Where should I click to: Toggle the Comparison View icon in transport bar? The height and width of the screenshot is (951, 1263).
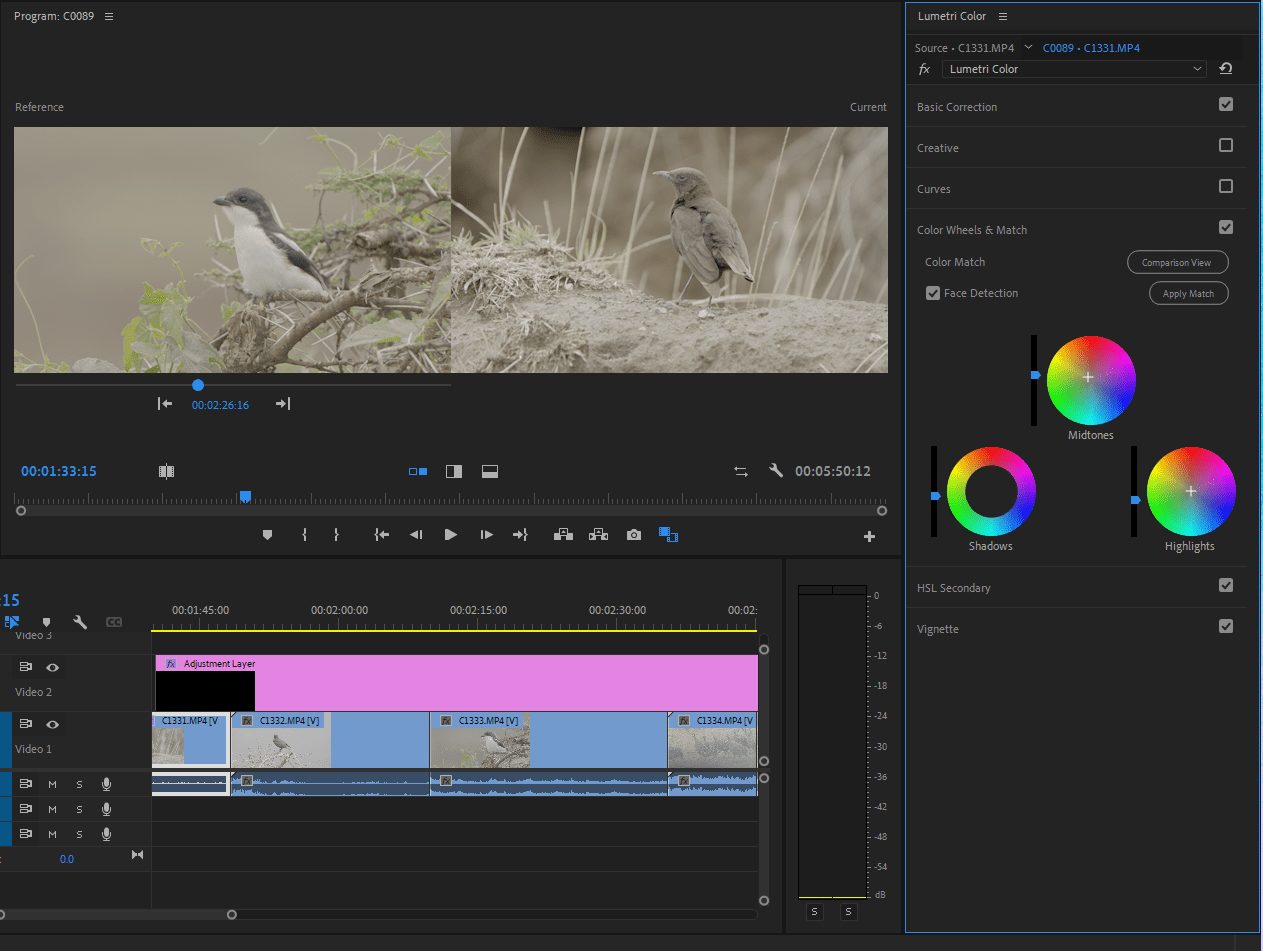[x=668, y=535]
